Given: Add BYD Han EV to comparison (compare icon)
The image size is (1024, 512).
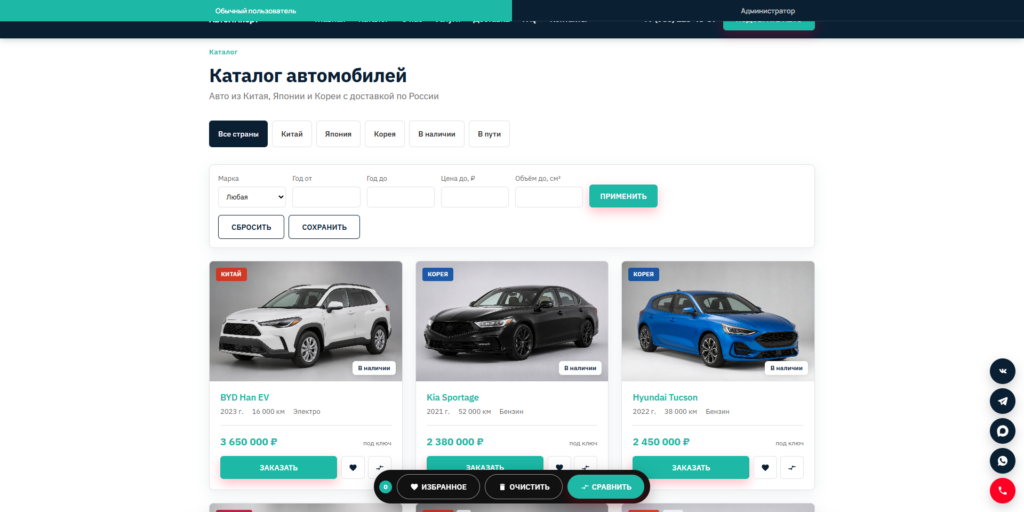Looking at the screenshot, I should pyautogui.click(x=379, y=468).
